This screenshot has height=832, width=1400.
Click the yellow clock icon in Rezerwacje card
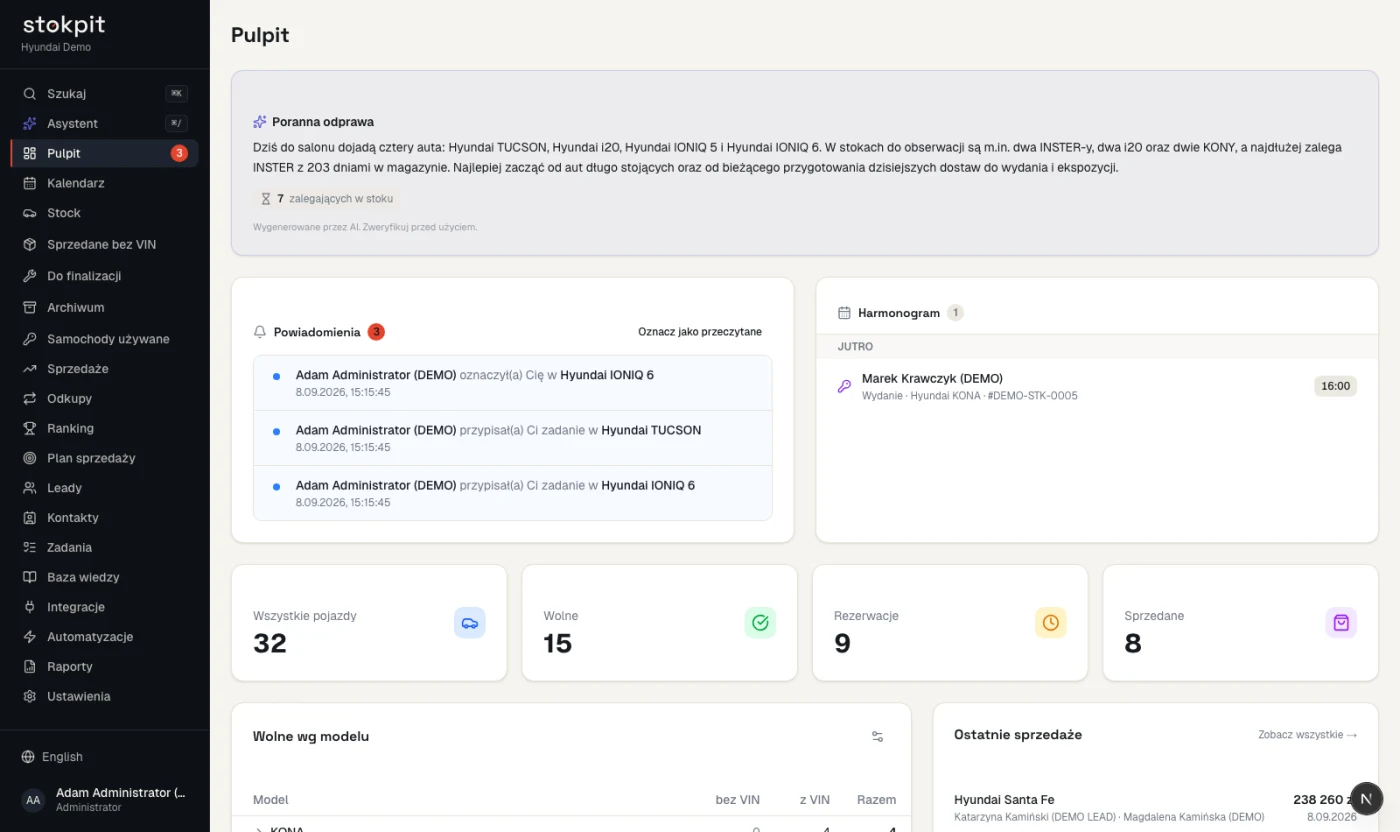[x=1050, y=623]
